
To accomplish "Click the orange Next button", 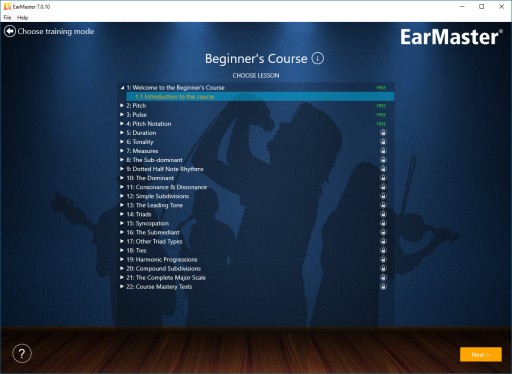I will 481,354.
